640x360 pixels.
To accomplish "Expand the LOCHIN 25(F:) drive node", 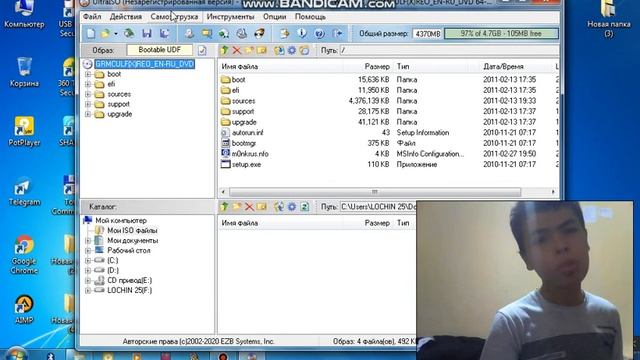I will 88,291.
